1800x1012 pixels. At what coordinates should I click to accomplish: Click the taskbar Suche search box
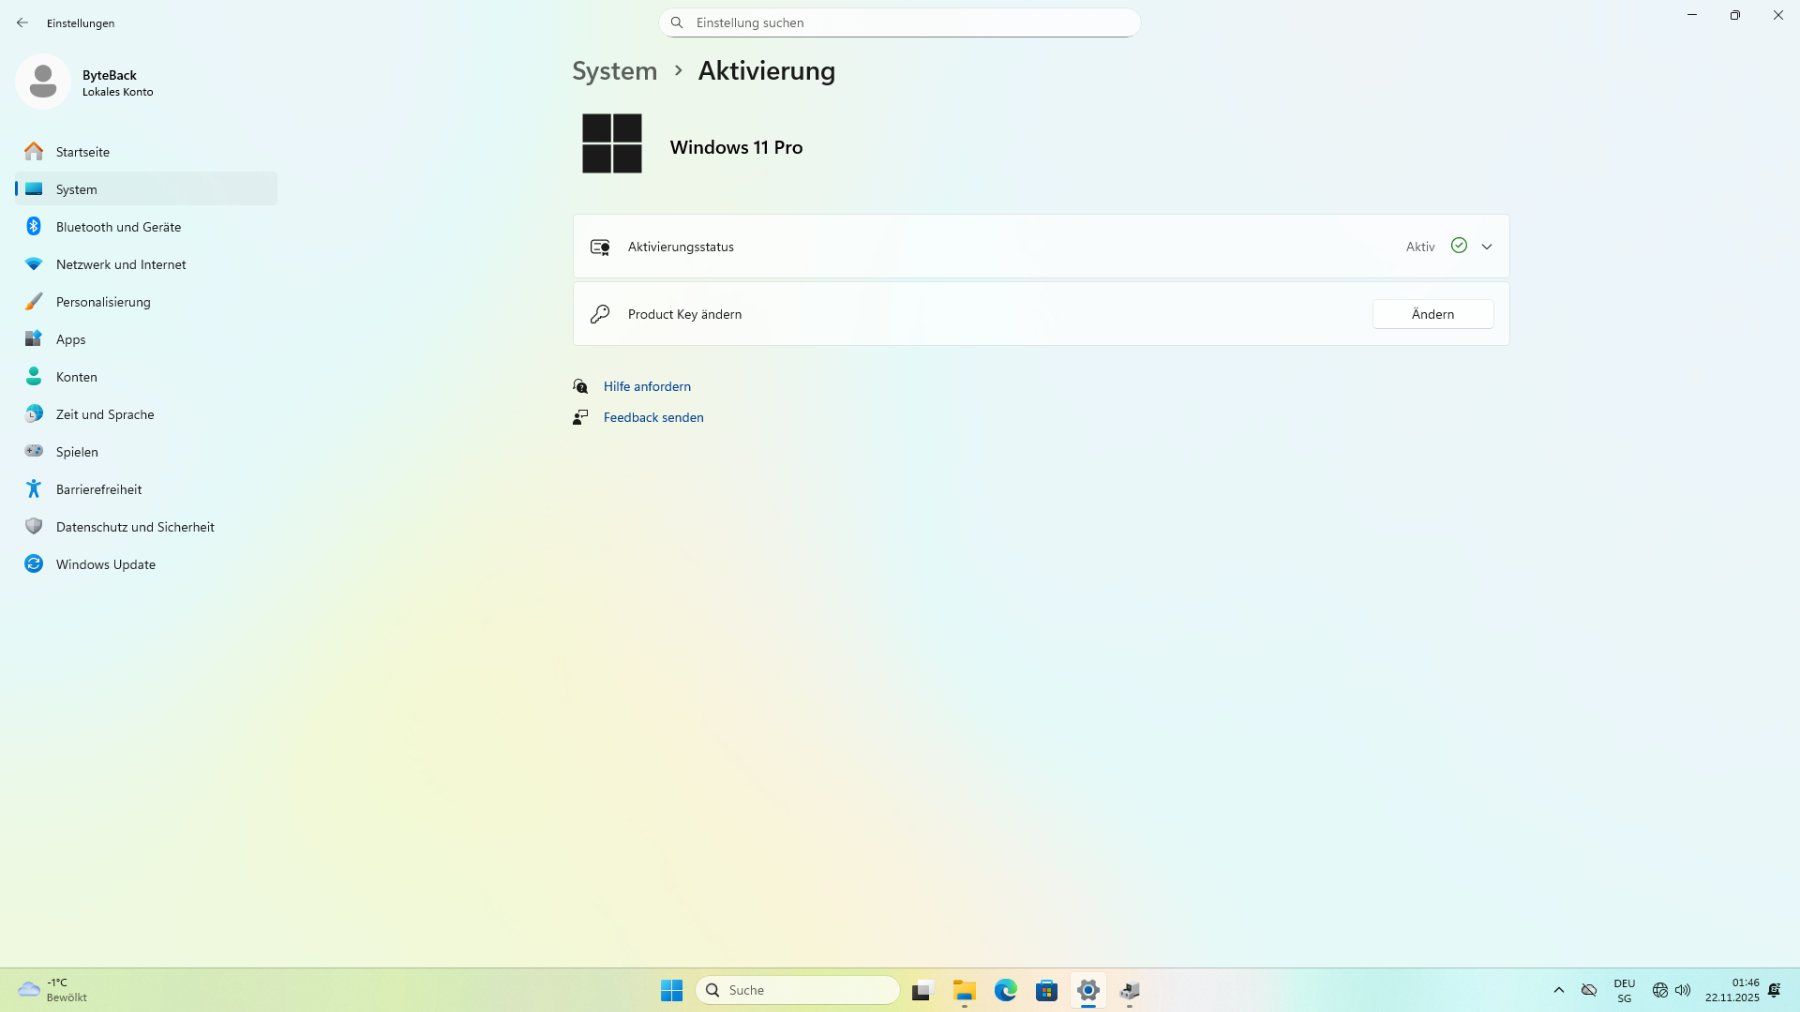797,990
